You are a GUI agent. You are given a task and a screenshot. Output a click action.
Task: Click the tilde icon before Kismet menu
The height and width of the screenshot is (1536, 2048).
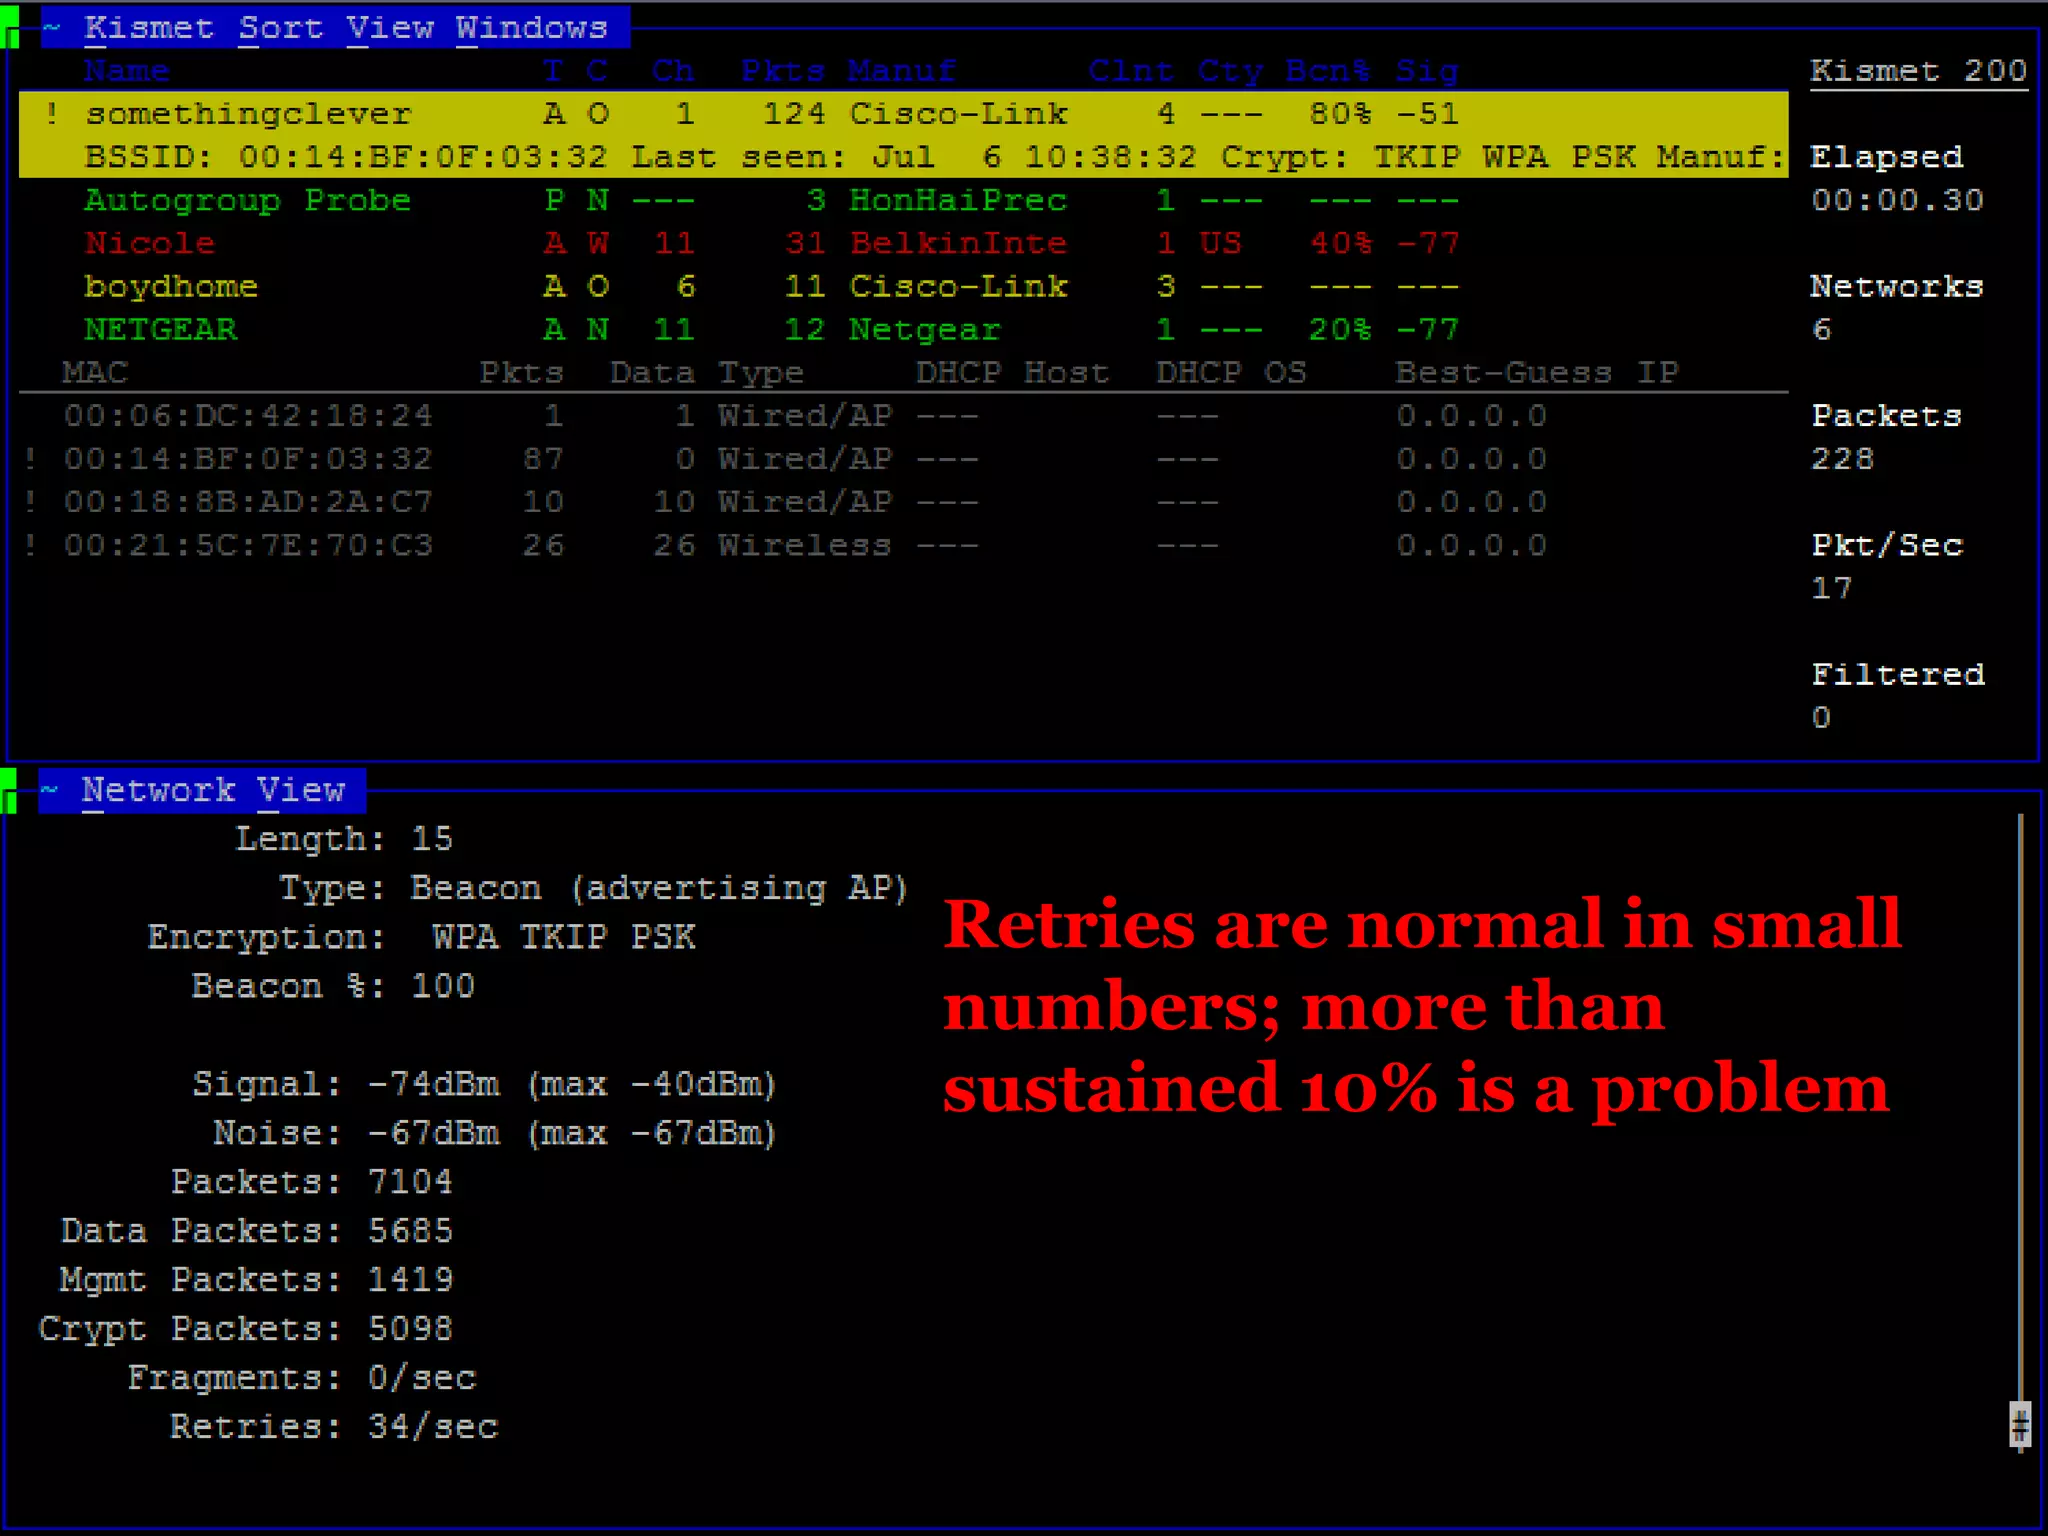click(x=53, y=27)
